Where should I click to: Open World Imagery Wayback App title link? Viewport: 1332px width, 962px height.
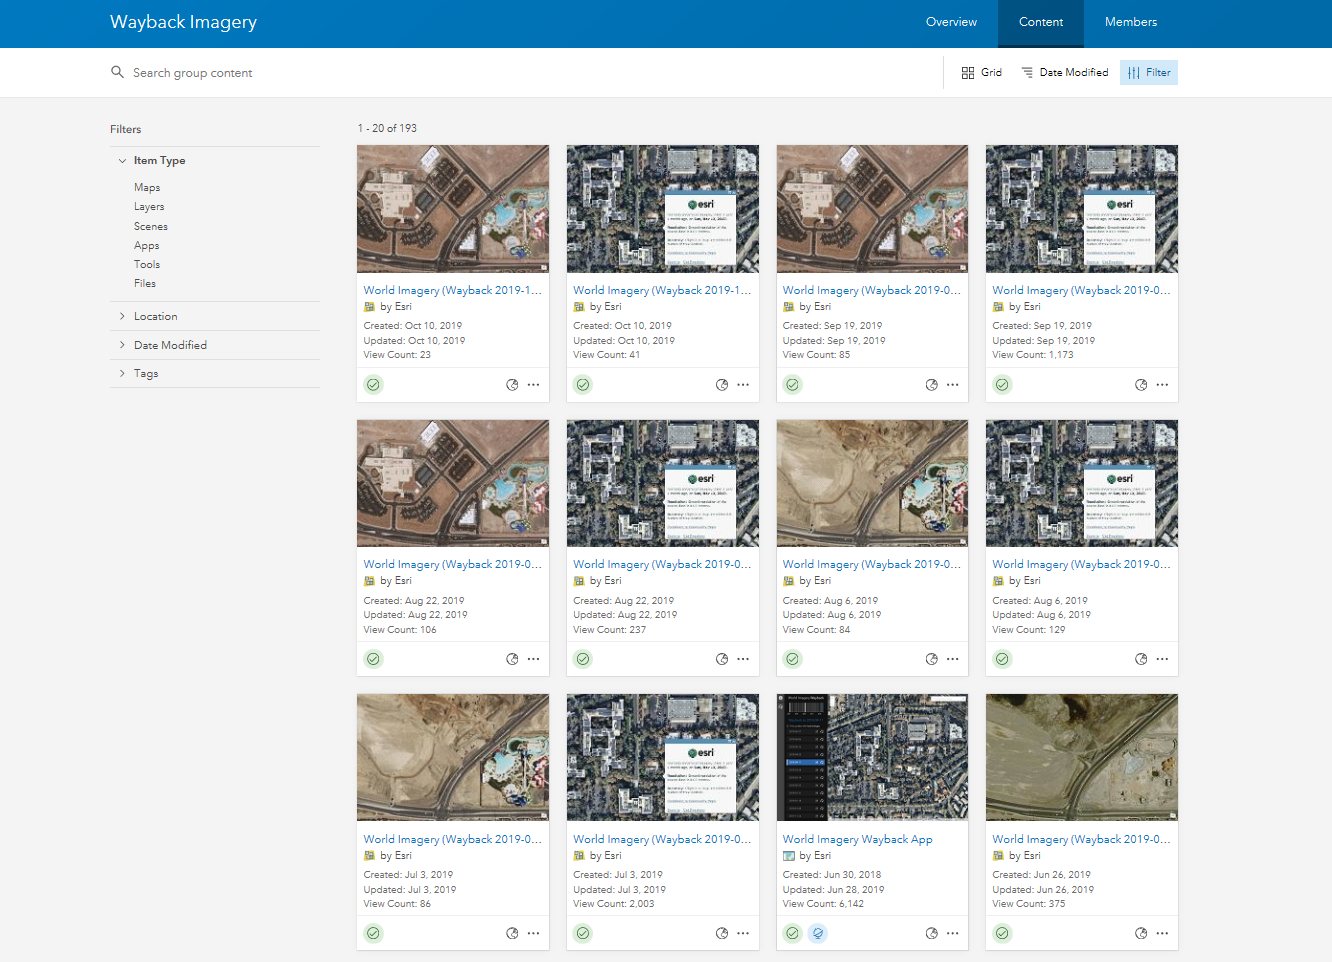[x=857, y=840]
